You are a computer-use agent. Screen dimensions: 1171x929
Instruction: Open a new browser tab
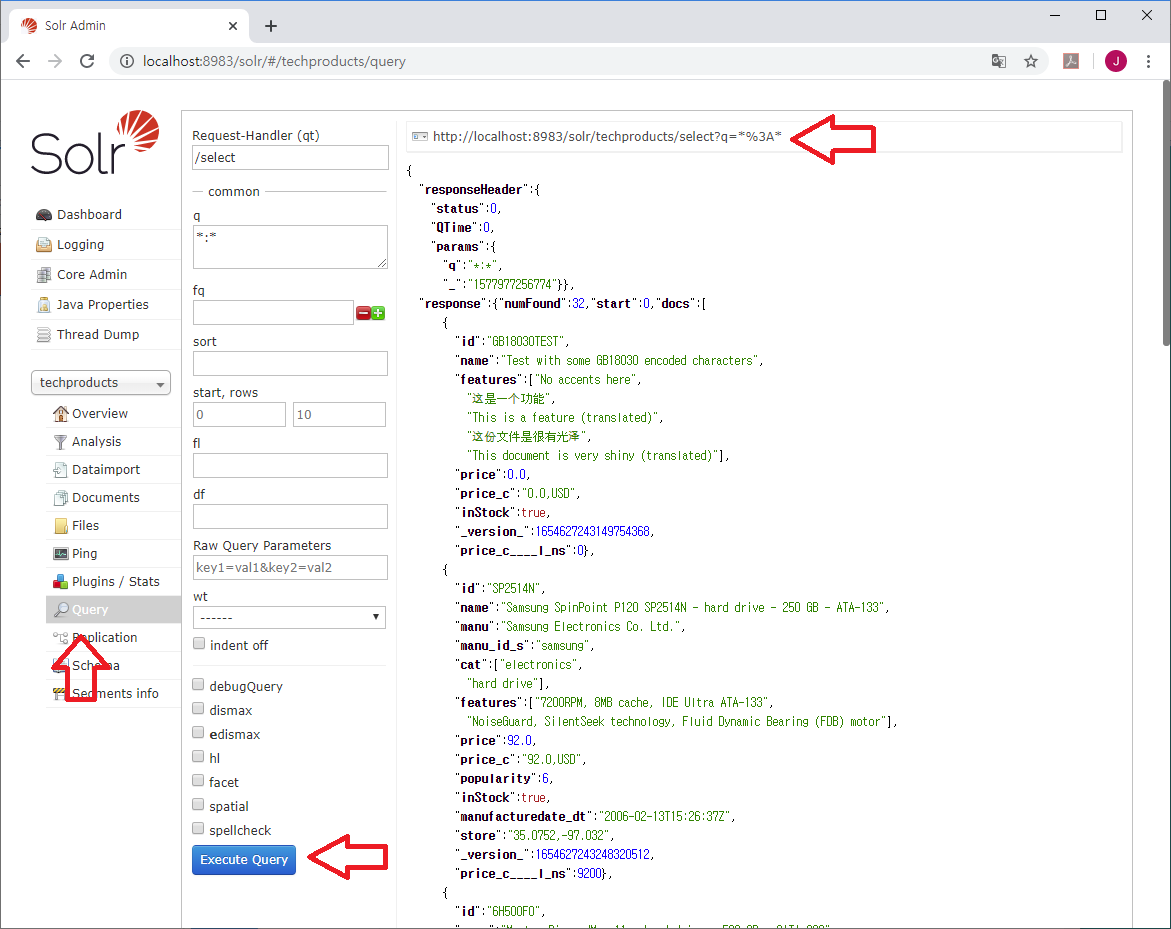coord(271,26)
